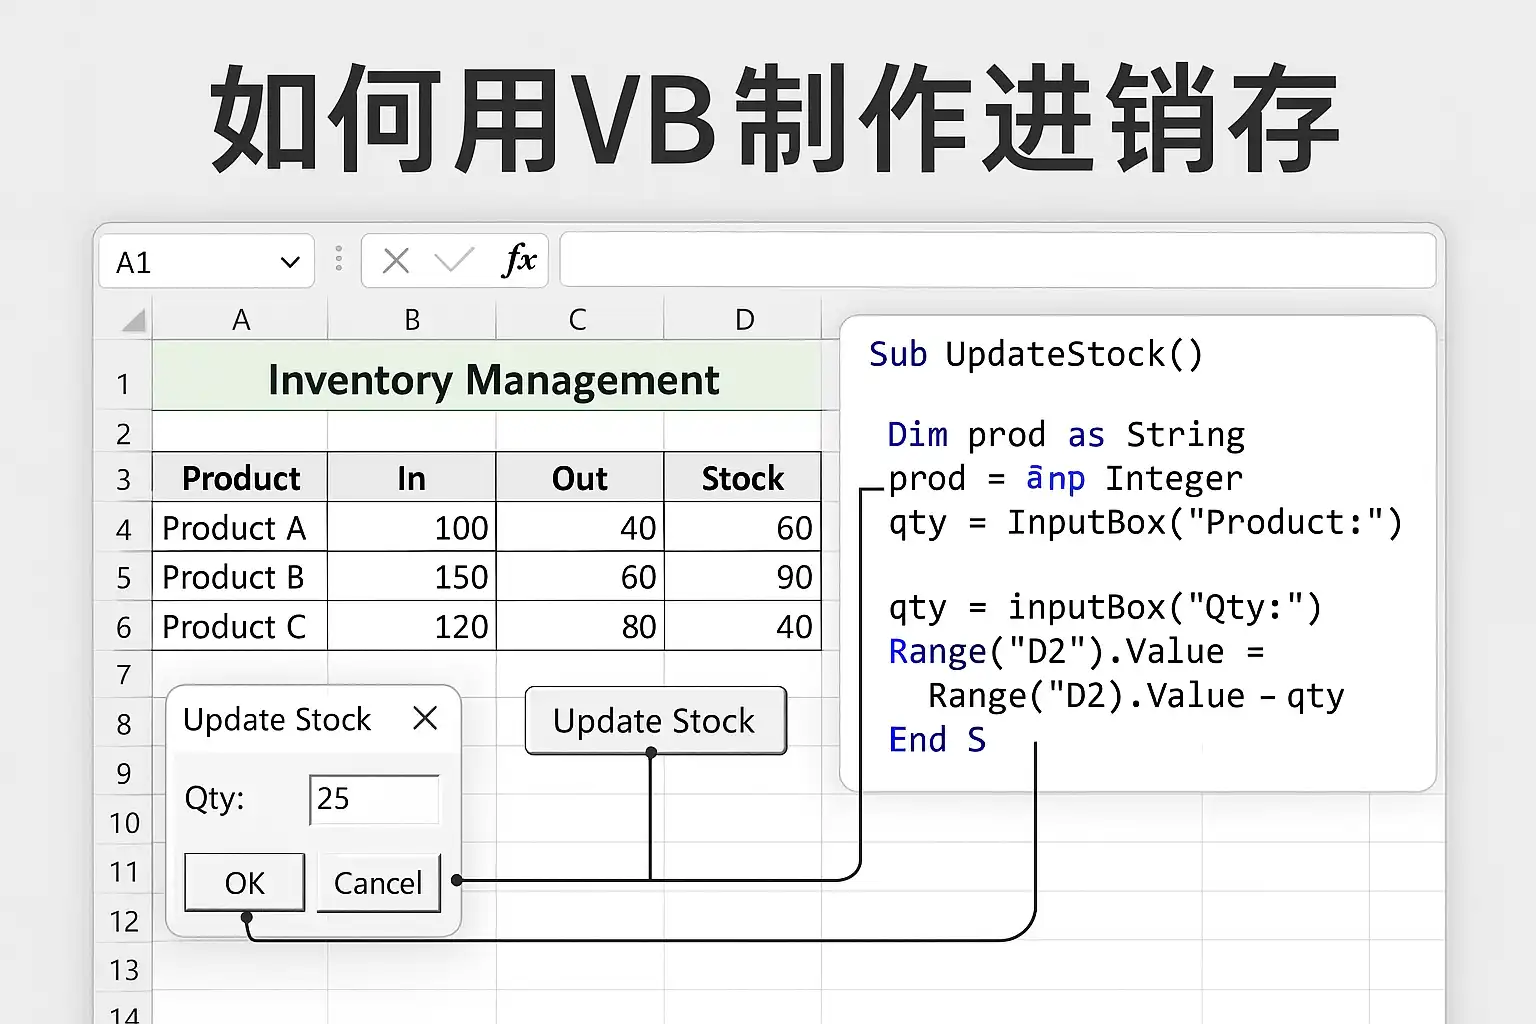Click the formula bar cancel X icon

point(396,261)
